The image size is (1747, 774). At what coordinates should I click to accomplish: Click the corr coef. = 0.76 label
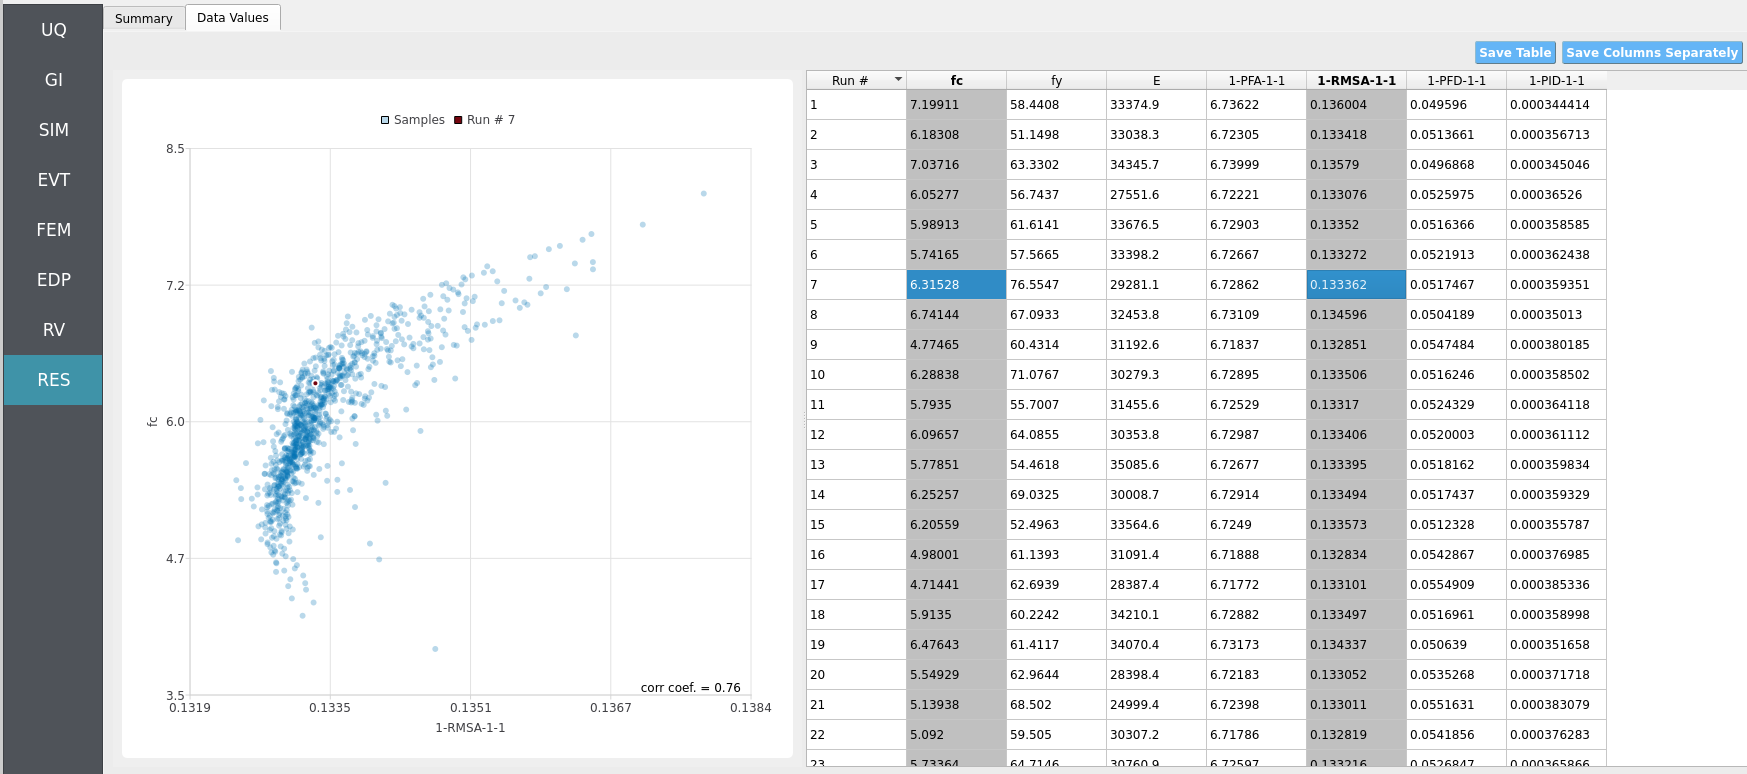pos(691,687)
